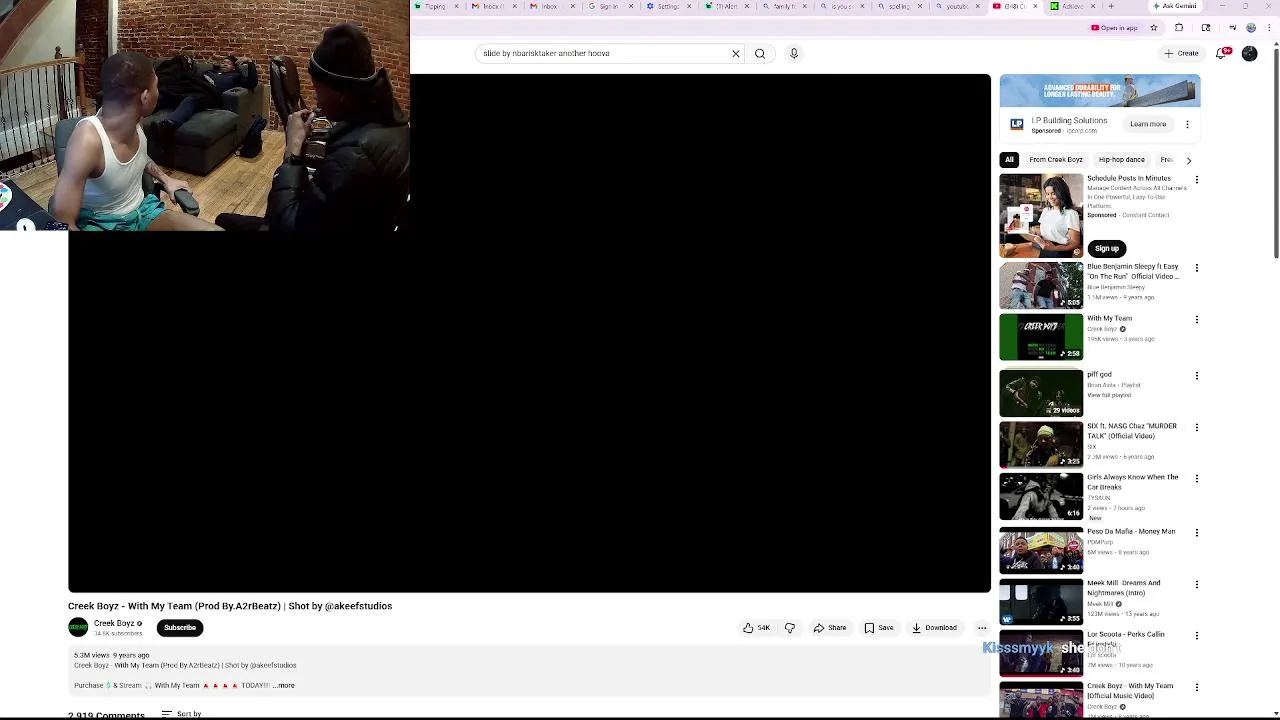Open Chrome three-dot menu
The width and height of the screenshot is (1280, 720).
tap(1268, 28)
